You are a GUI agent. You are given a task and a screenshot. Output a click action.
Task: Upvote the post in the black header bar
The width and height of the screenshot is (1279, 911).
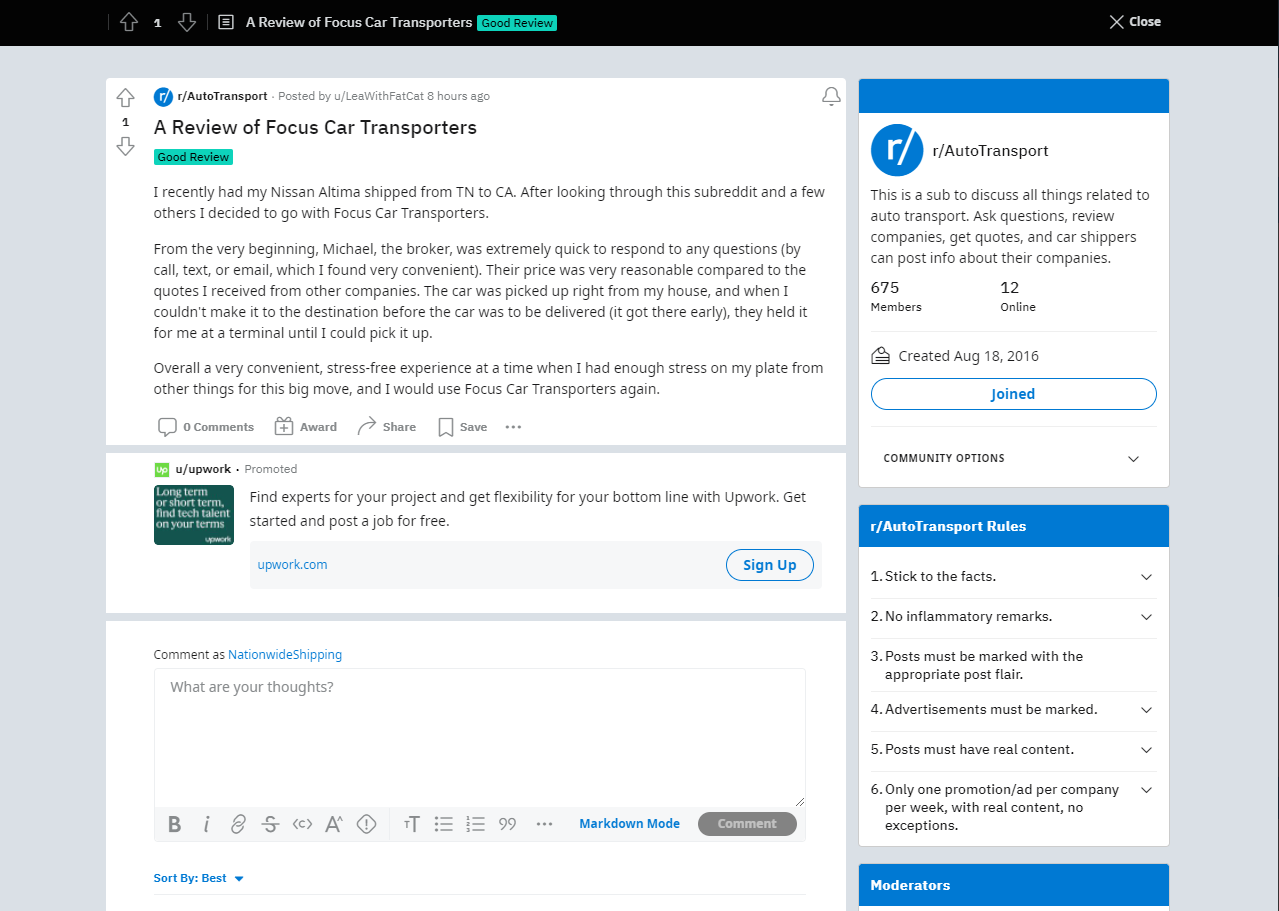pos(128,22)
